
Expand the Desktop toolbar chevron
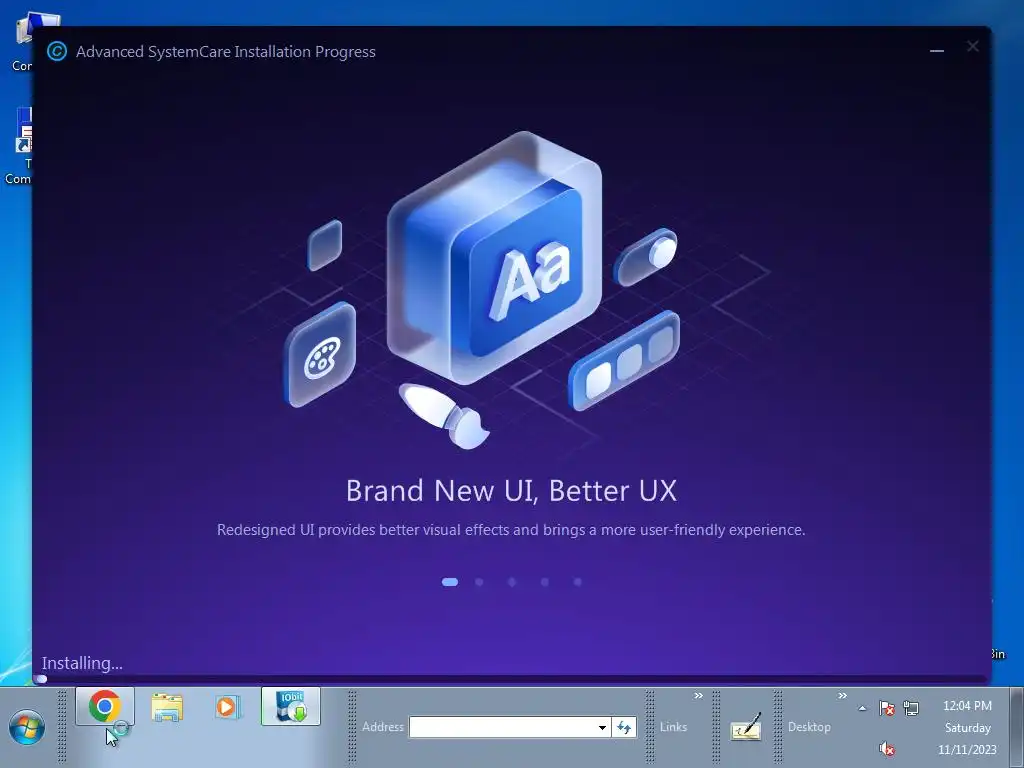842,696
